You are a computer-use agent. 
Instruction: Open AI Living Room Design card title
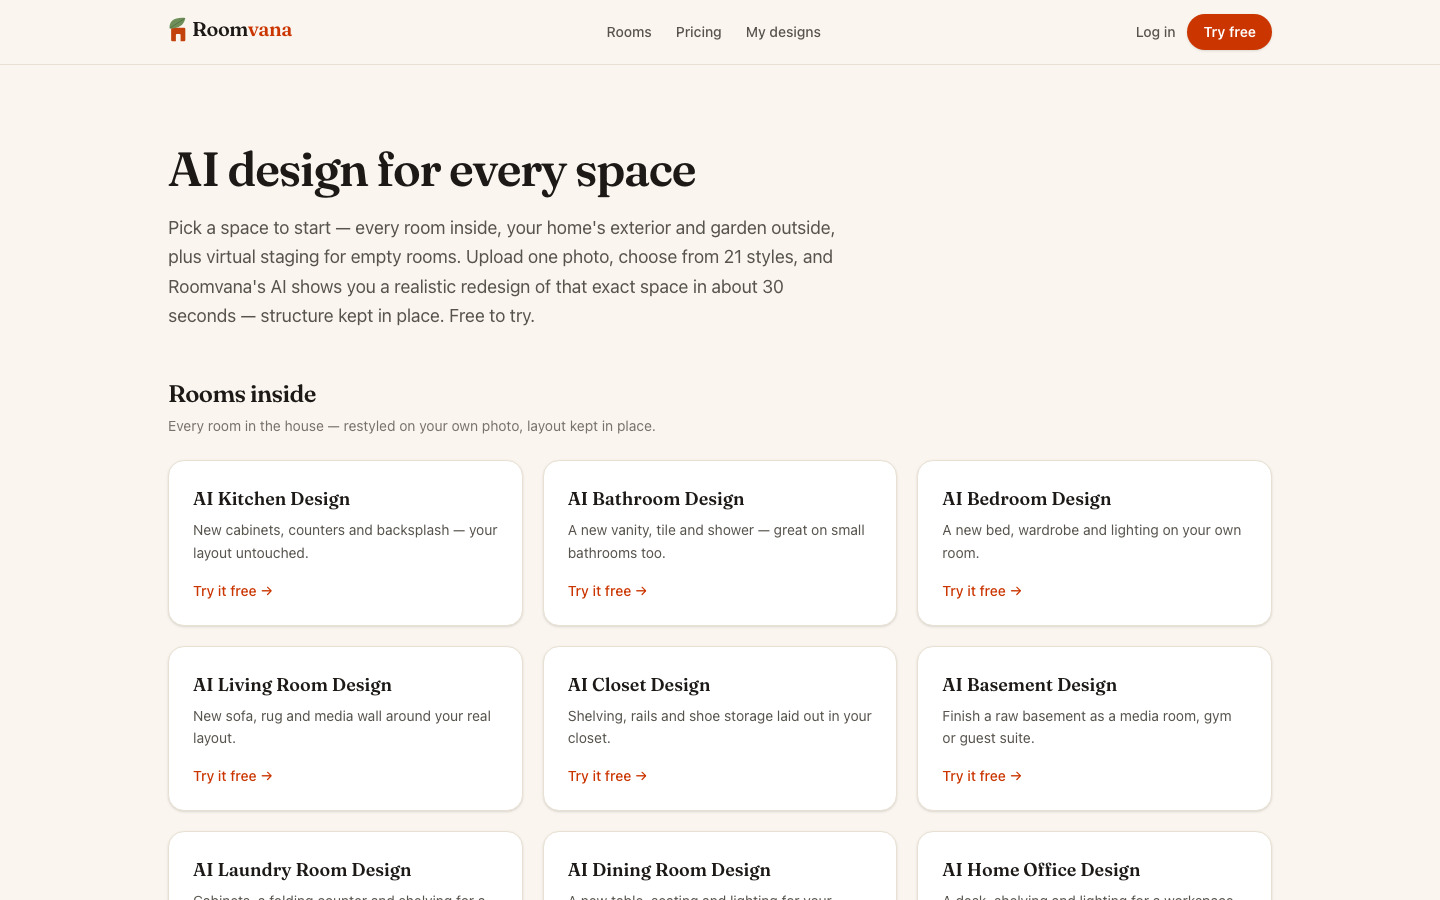point(292,685)
